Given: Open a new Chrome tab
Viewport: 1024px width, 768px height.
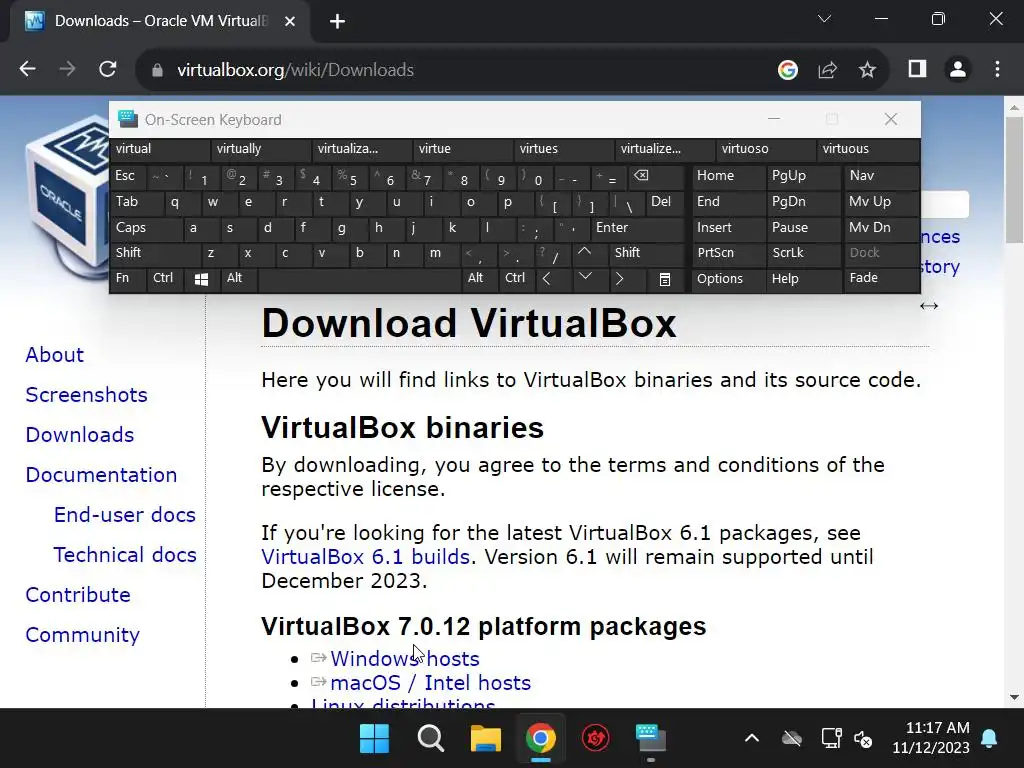Looking at the screenshot, I should [x=337, y=22].
